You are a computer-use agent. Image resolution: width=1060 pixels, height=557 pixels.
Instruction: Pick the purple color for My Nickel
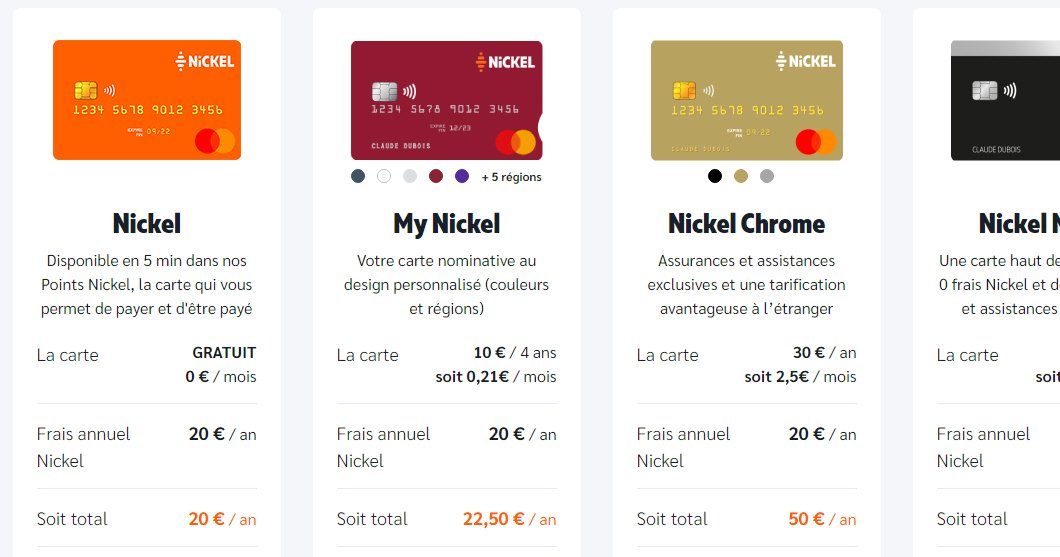(x=462, y=176)
